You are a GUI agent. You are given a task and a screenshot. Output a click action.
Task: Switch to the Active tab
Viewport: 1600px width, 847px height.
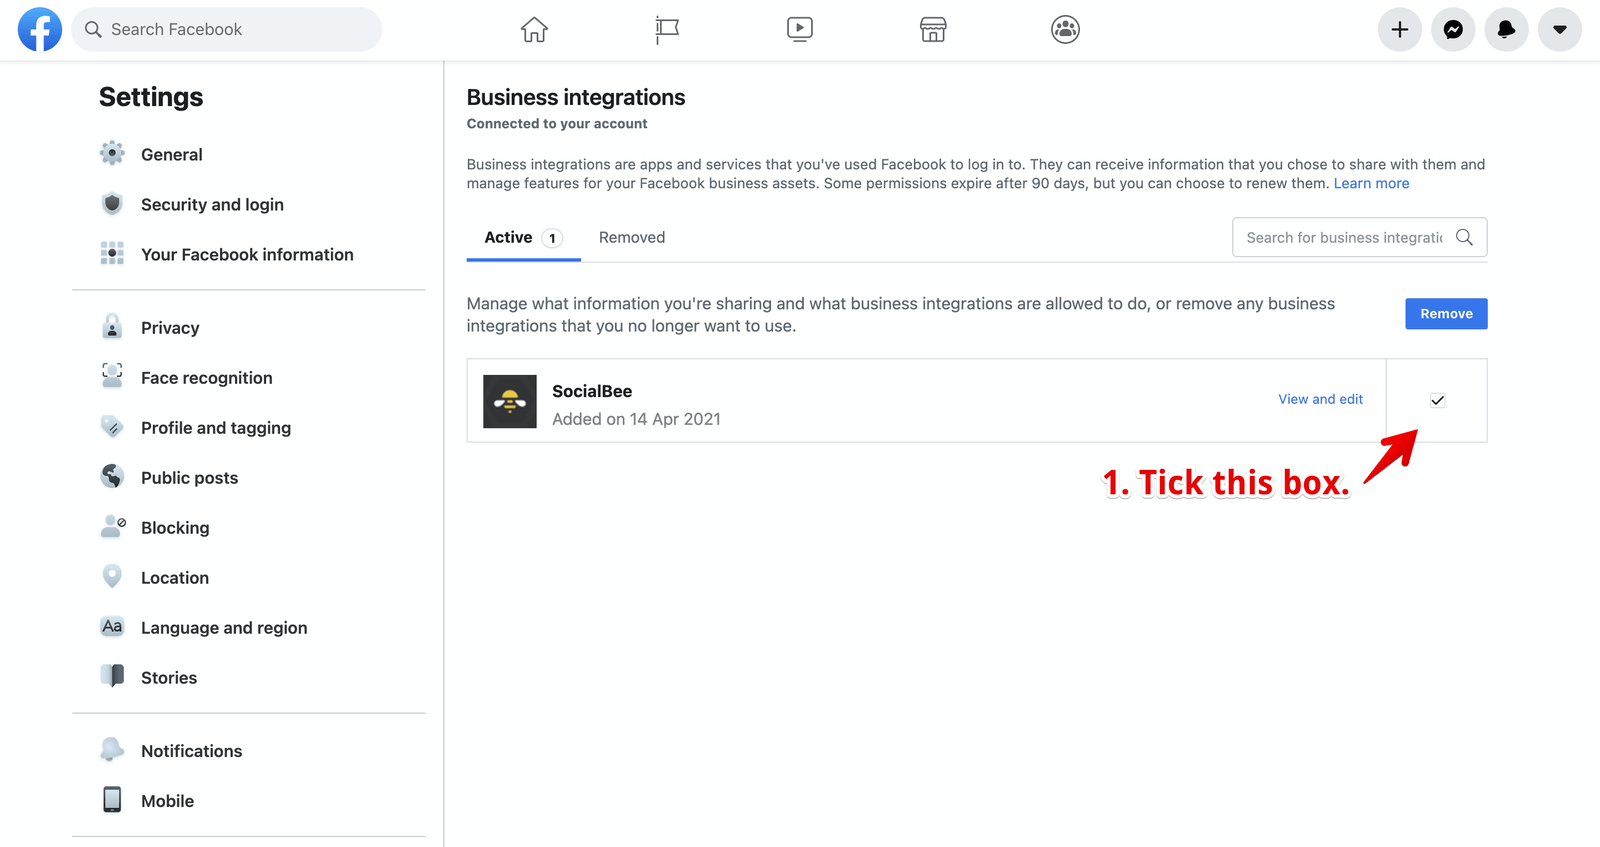pyautogui.click(x=523, y=238)
